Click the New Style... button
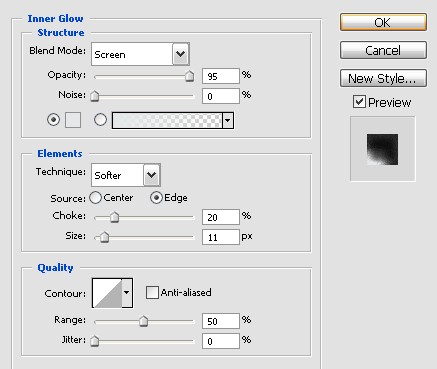 [383, 78]
